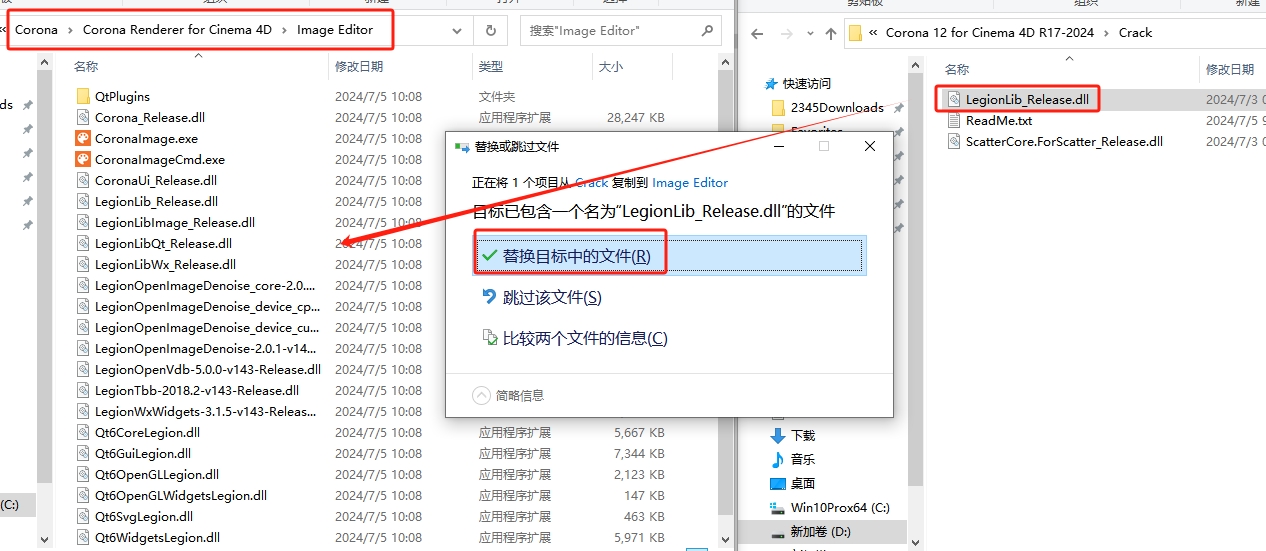Image resolution: width=1266 pixels, height=551 pixels.
Task: Click the CoronaImage.exe application icon
Action: click(83, 138)
